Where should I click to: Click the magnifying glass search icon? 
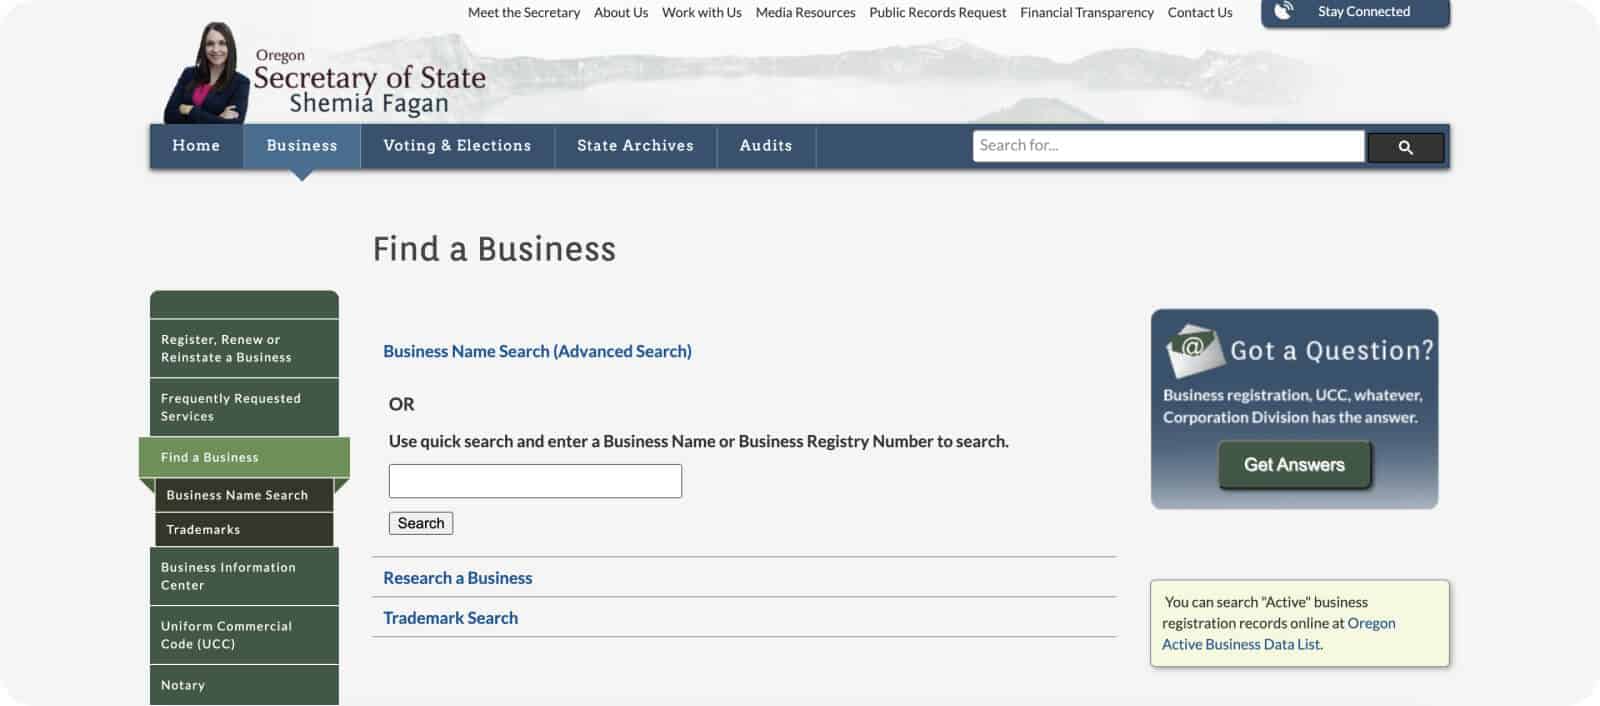pos(1405,147)
